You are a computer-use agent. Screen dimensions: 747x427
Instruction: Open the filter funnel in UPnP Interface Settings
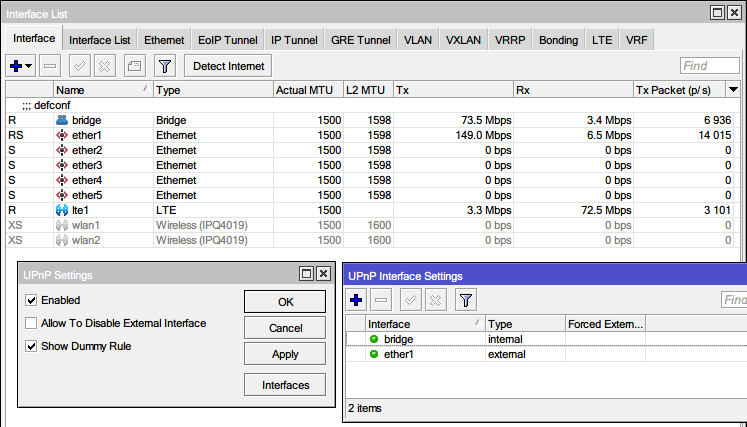[x=466, y=300]
